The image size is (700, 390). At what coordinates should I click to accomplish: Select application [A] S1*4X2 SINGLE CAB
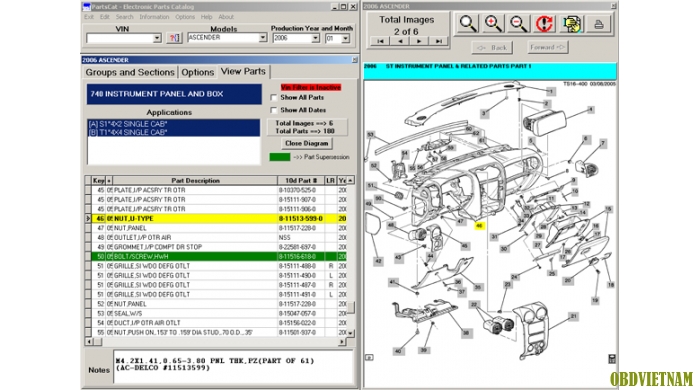point(174,124)
